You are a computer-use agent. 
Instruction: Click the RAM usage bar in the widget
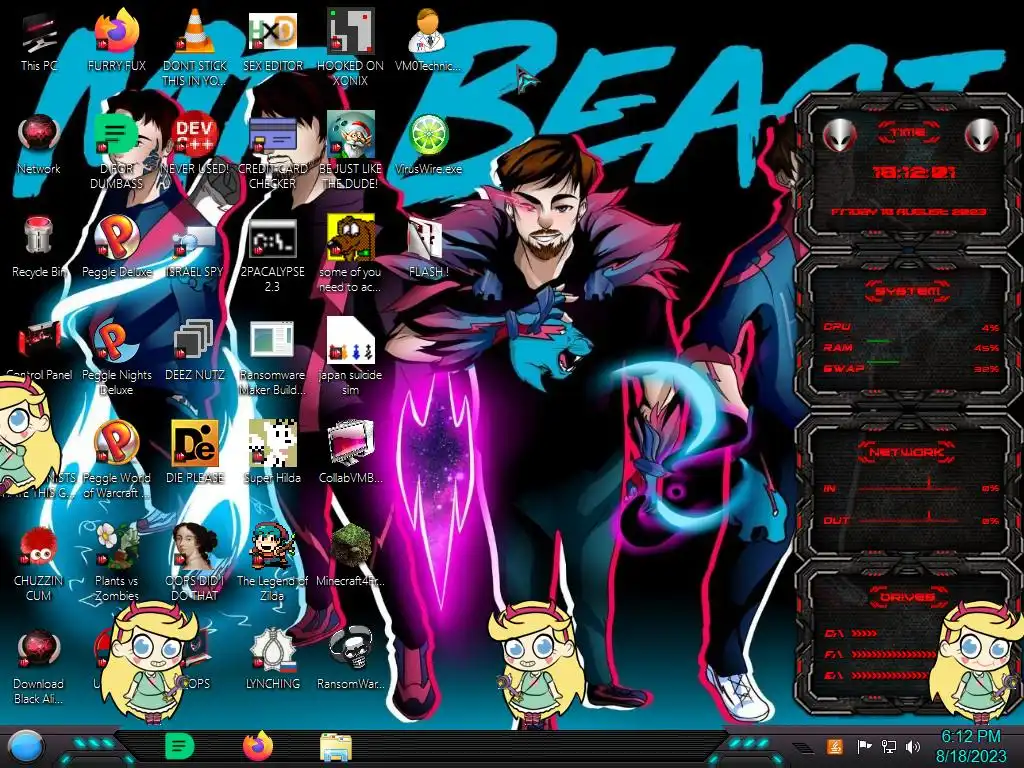point(878,341)
